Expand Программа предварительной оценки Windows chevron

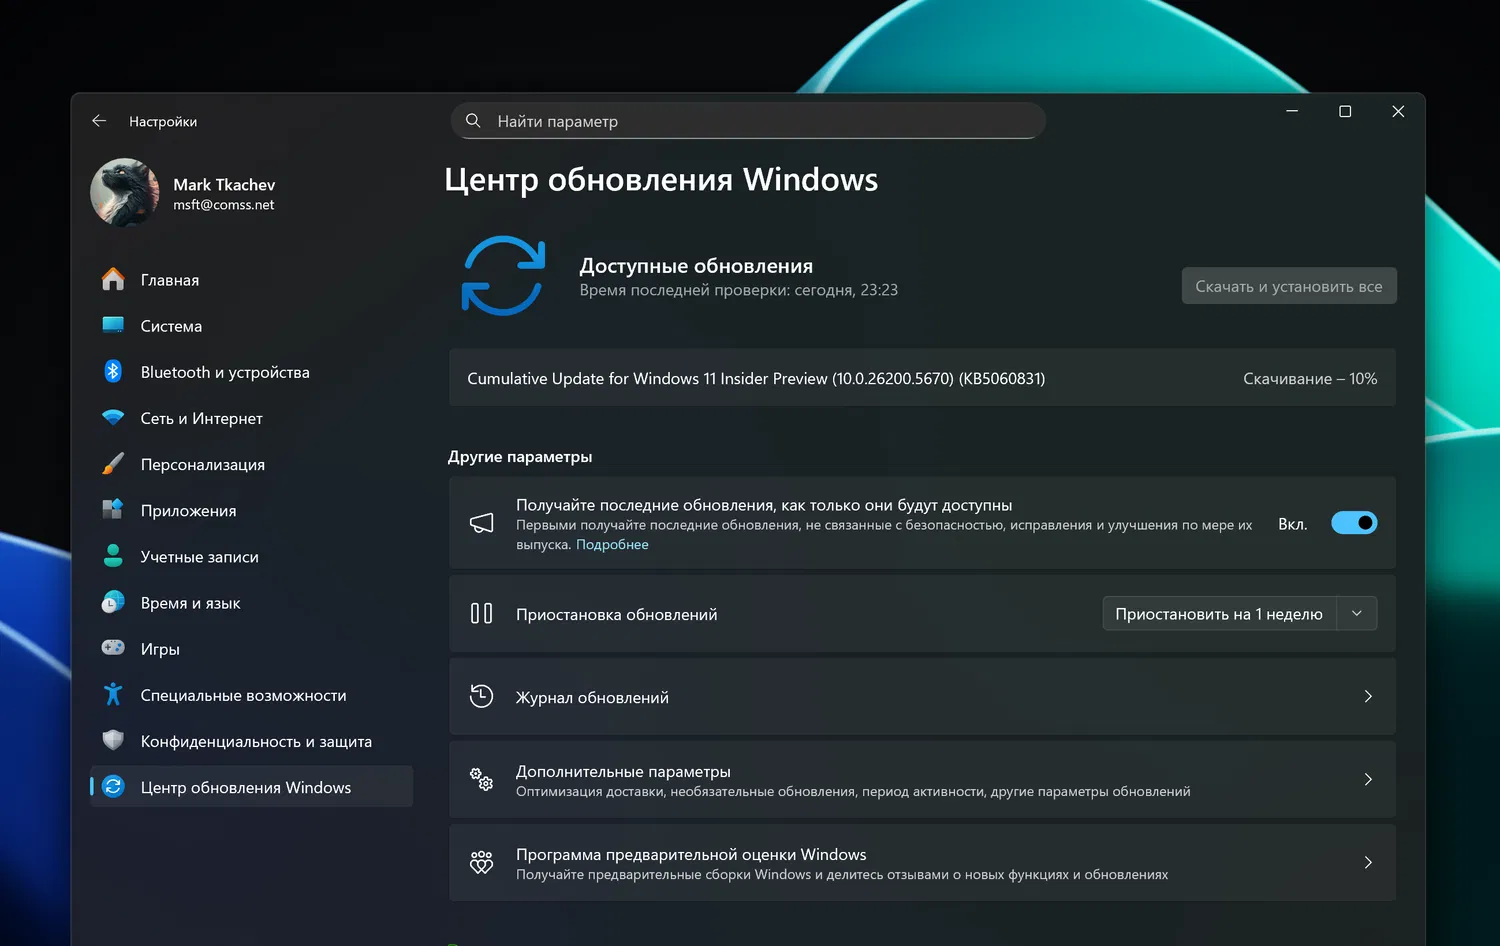tap(1368, 863)
